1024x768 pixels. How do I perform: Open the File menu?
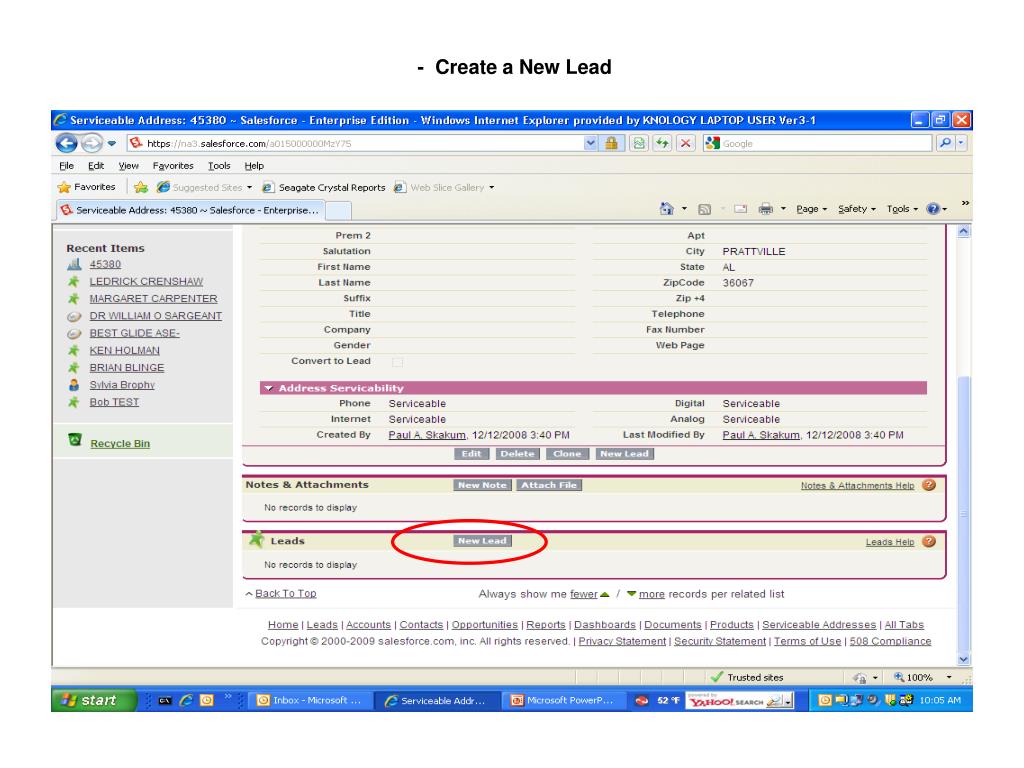[66, 166]
